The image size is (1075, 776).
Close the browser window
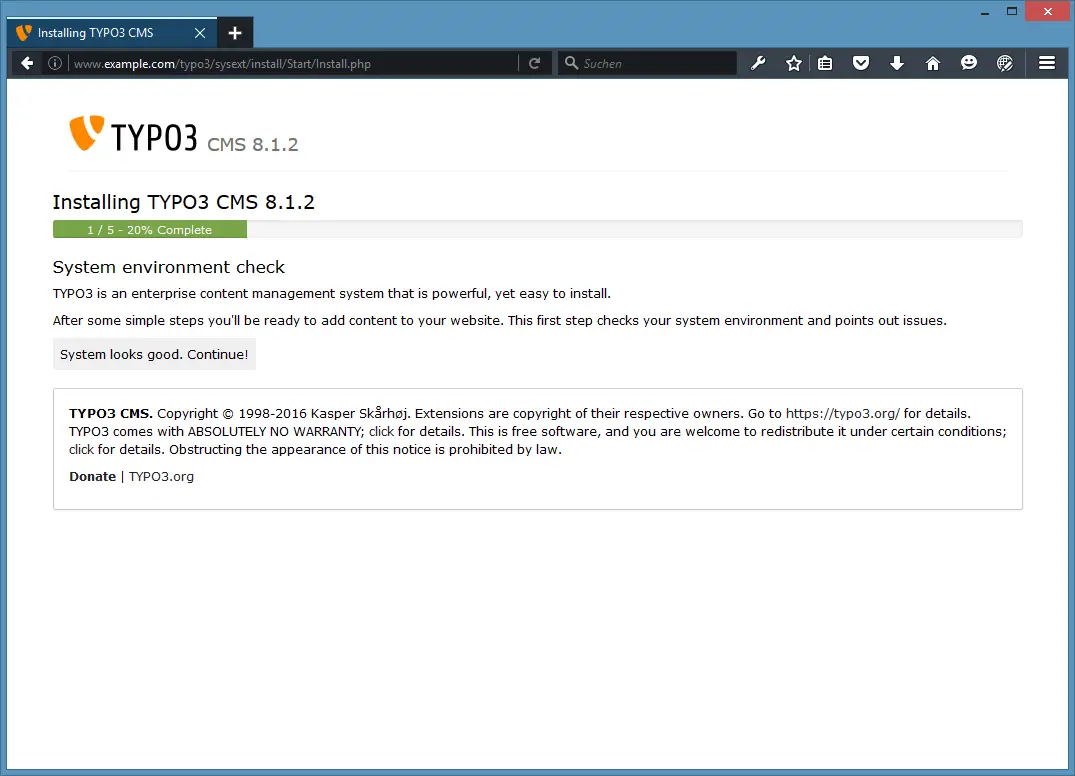click(1048, 12)
